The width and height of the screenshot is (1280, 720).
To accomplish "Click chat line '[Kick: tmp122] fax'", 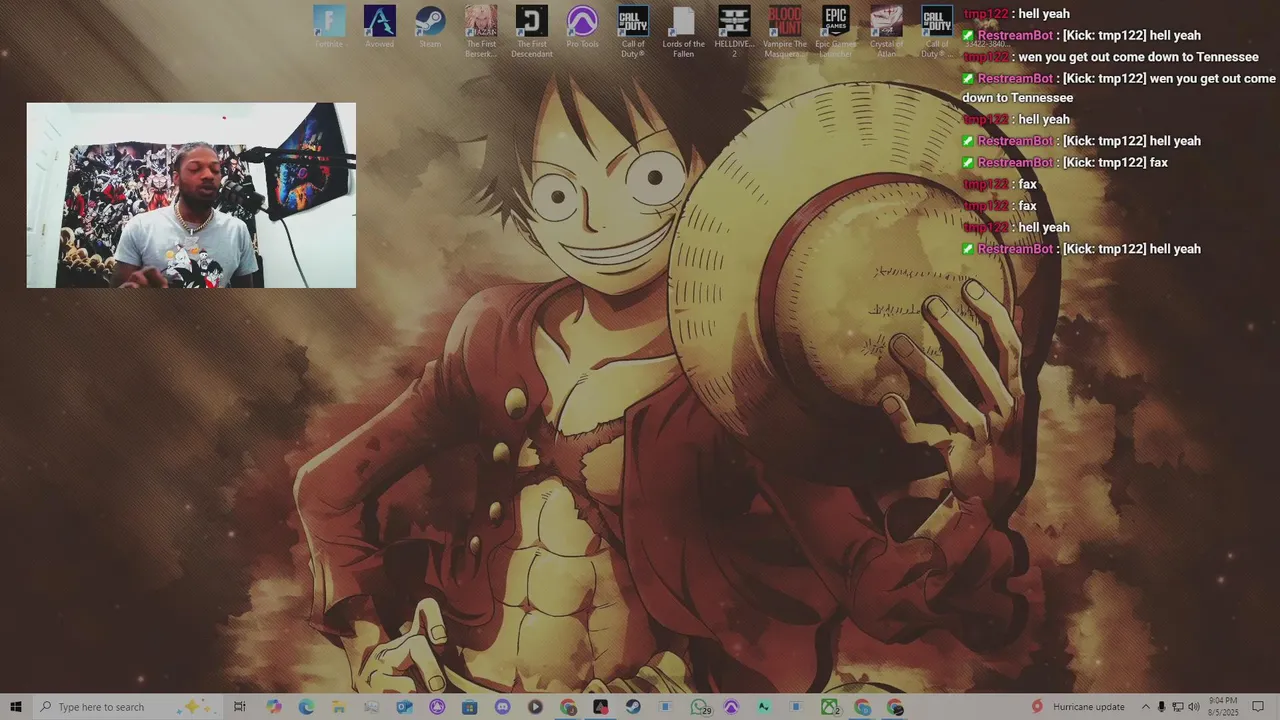I will click(1115, 162).
